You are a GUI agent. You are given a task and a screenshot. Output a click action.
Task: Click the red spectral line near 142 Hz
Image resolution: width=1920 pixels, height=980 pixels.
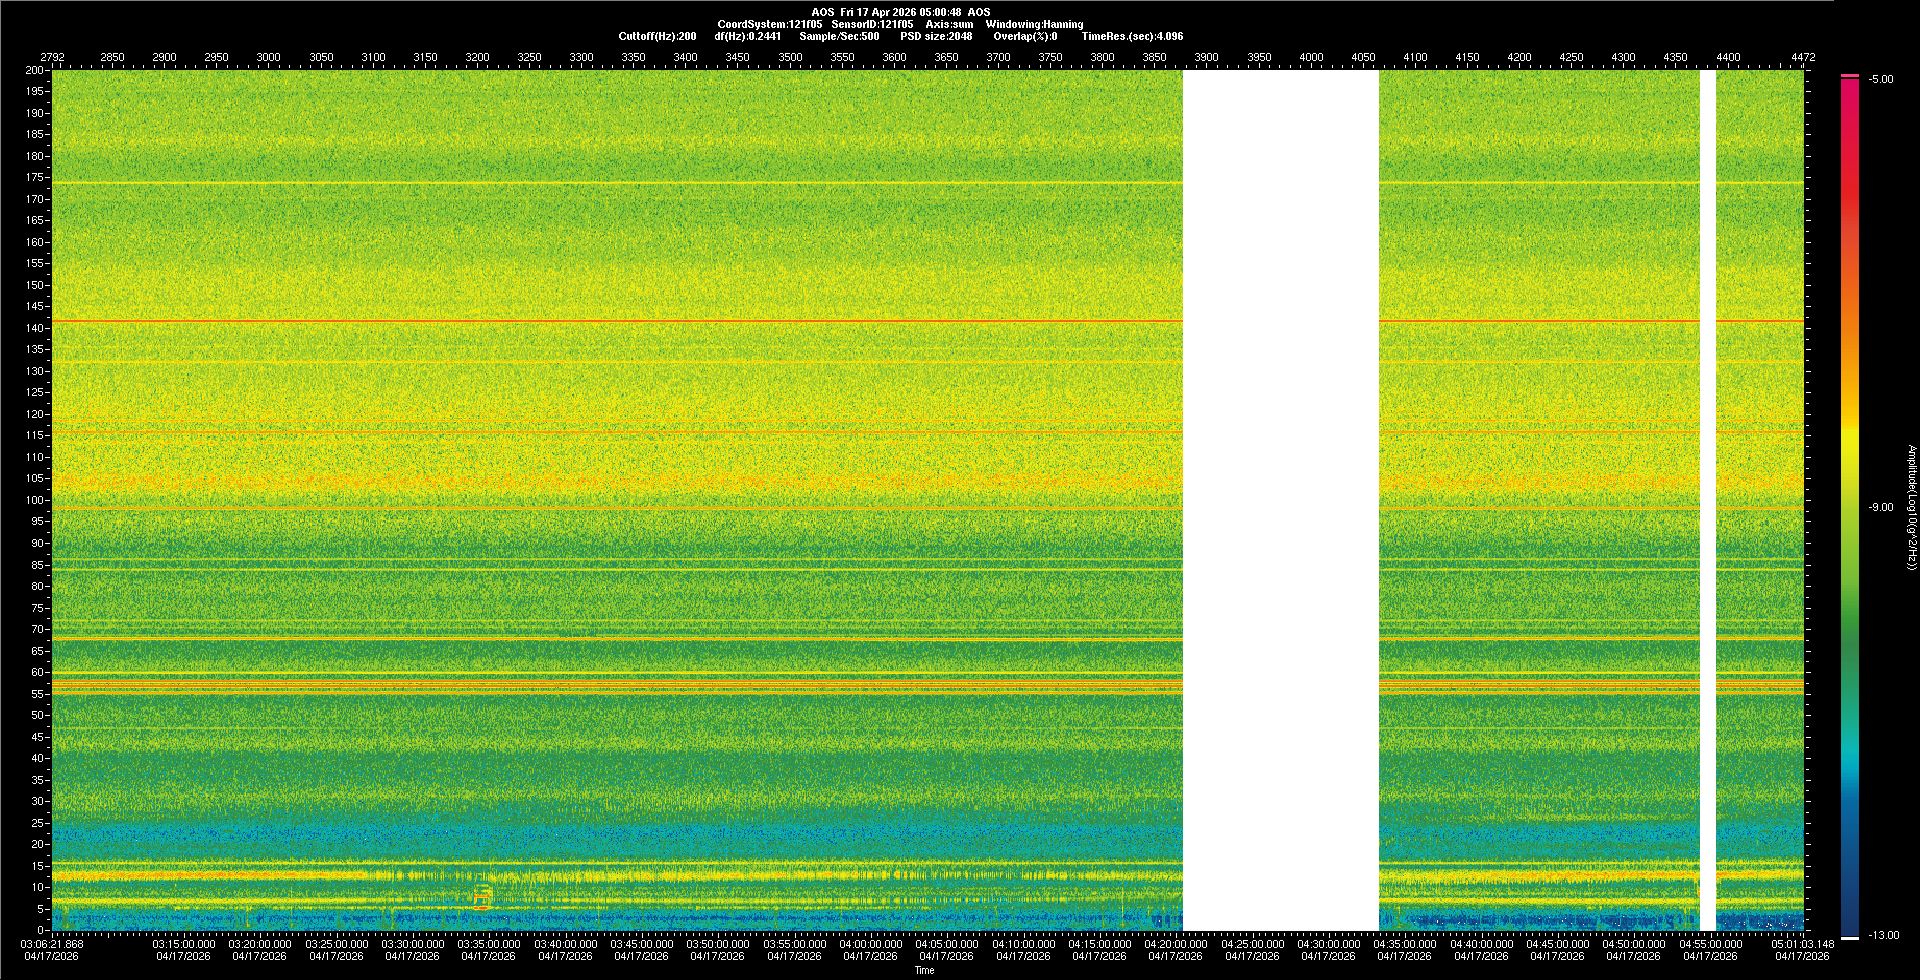coord(600,321)
